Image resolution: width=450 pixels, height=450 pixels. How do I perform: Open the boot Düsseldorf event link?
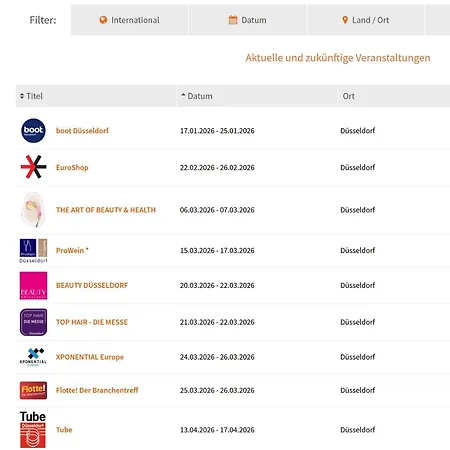(82, 131)
